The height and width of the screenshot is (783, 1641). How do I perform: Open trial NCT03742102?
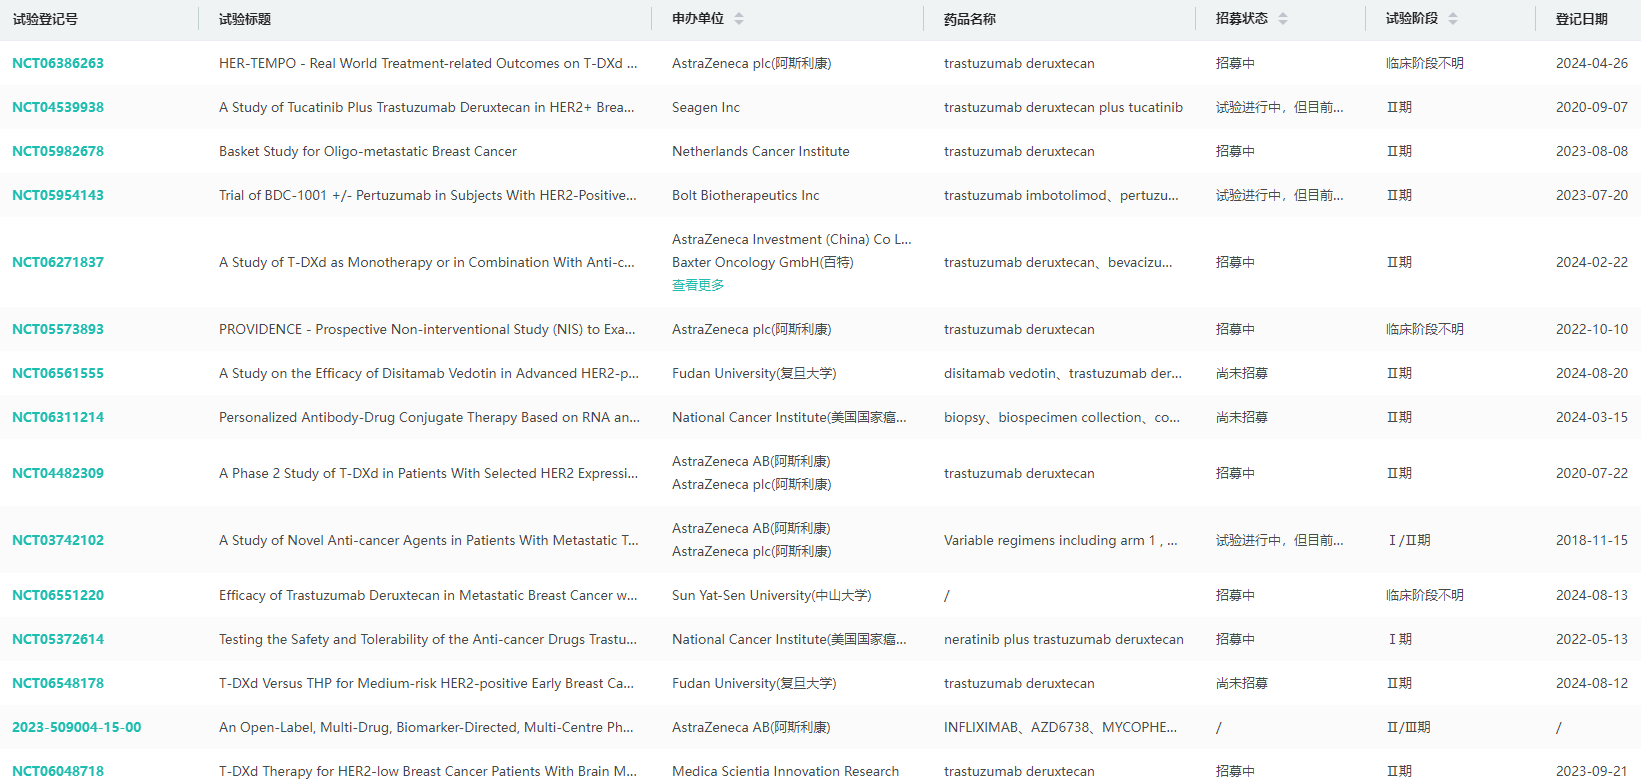[x=58, y=540]
